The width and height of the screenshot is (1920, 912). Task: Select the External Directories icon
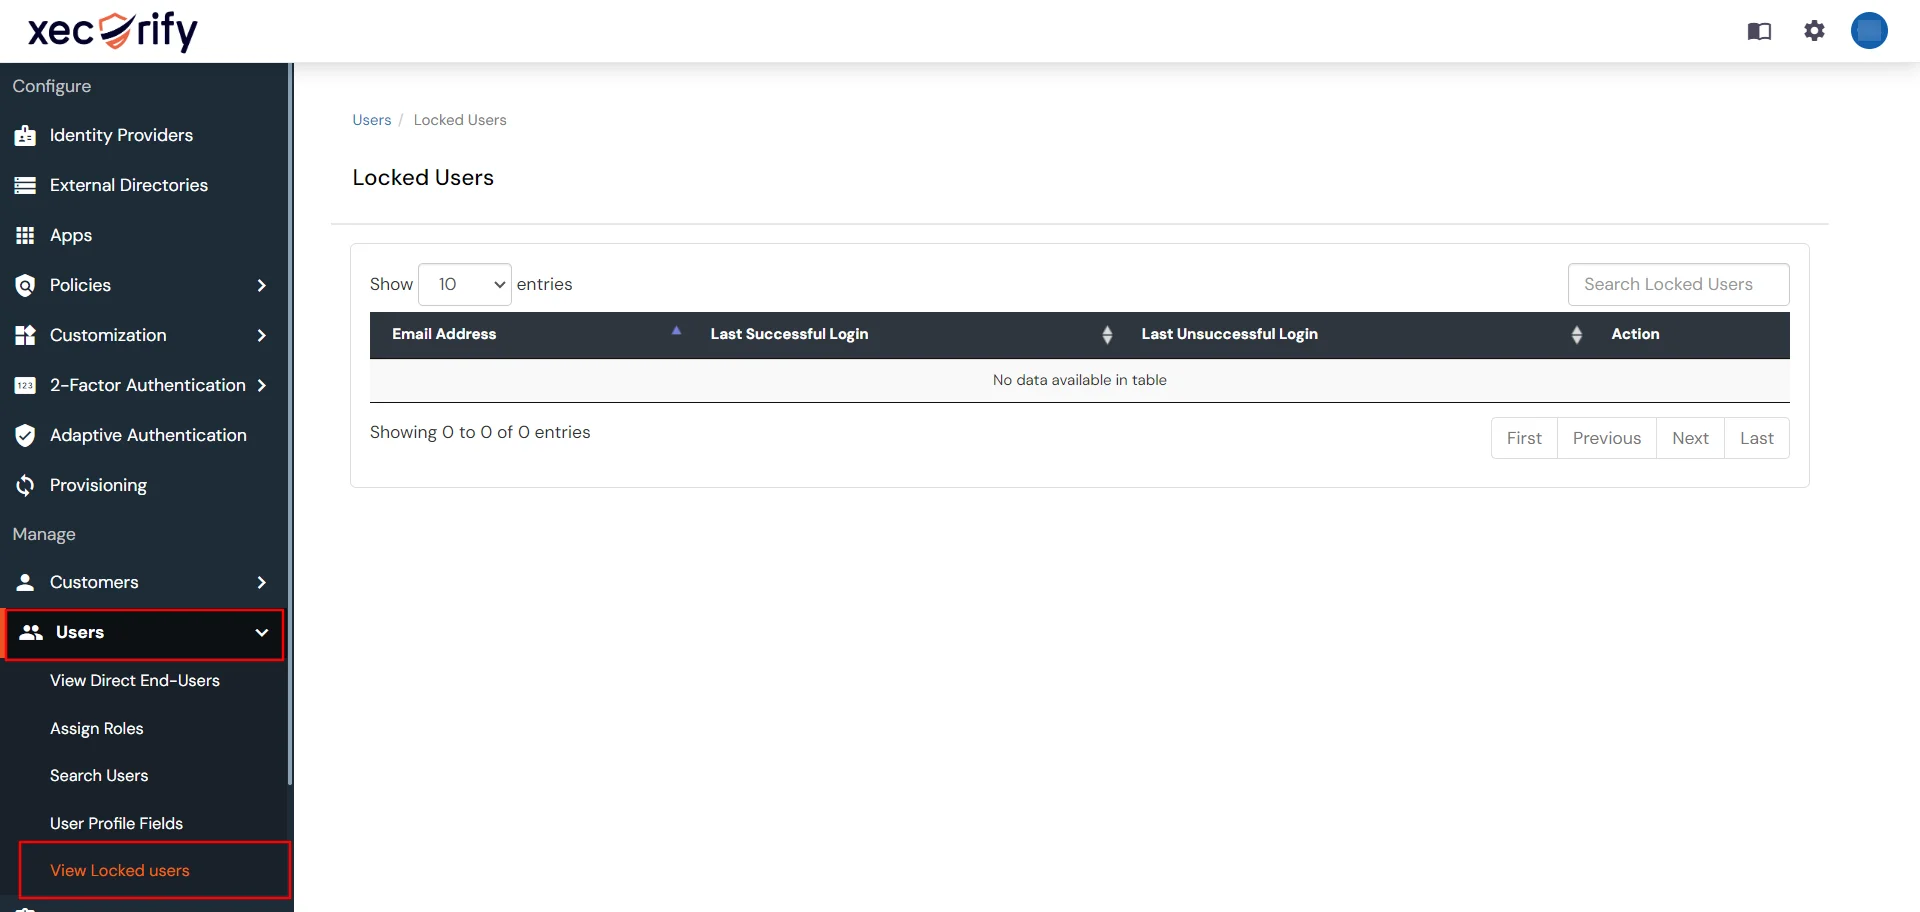coord(25,185)
